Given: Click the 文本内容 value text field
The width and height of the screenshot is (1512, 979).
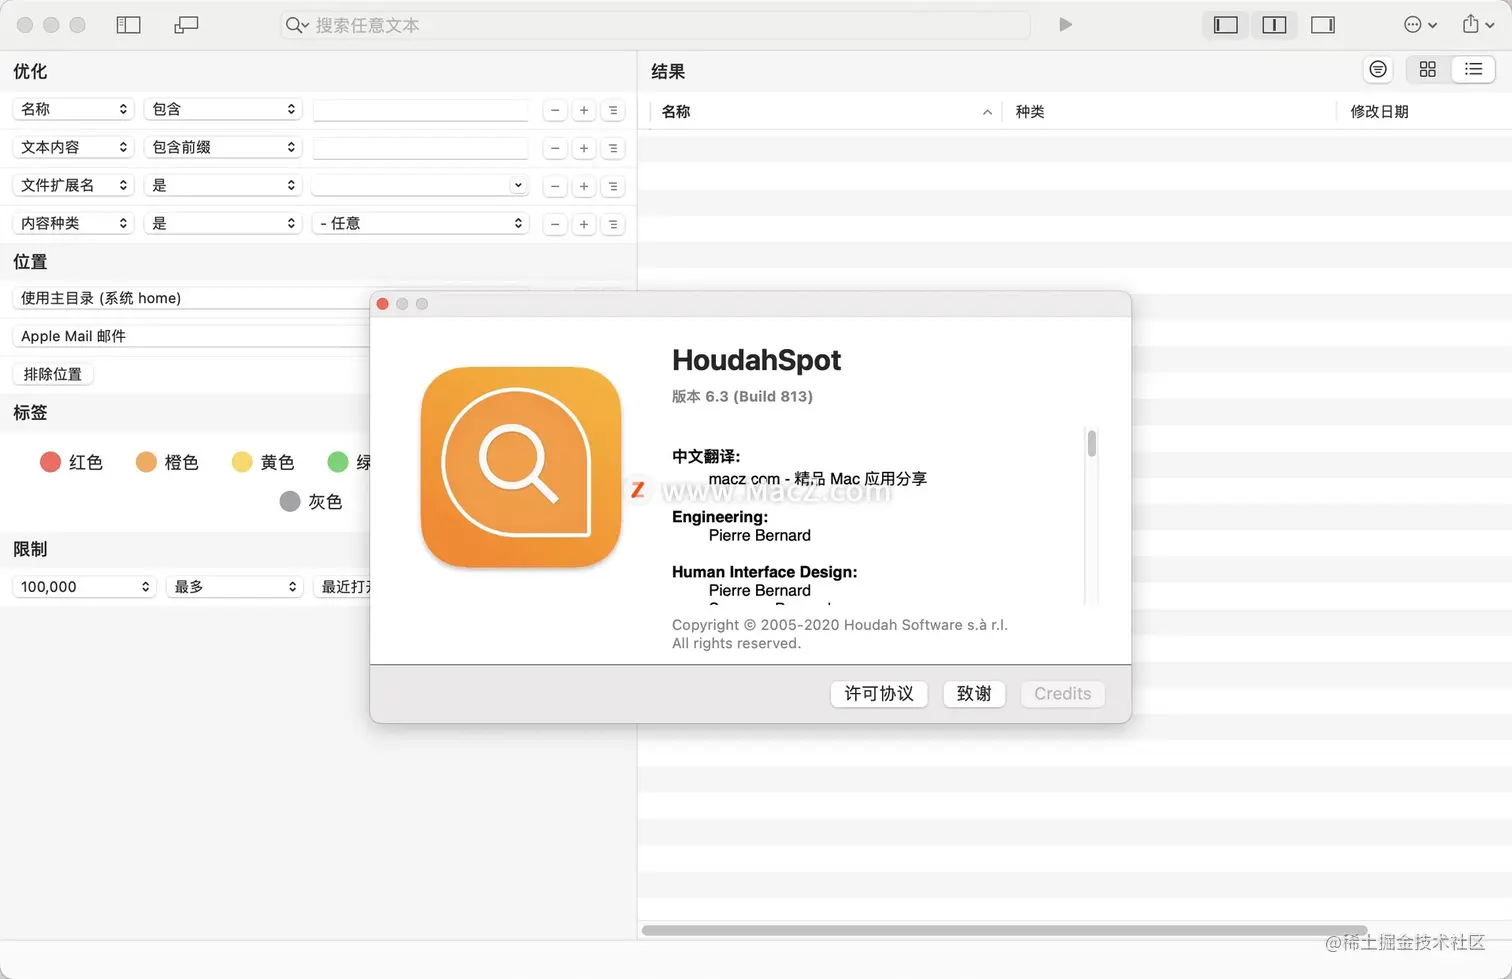Looking at the screenshot, I should [420, 148].
